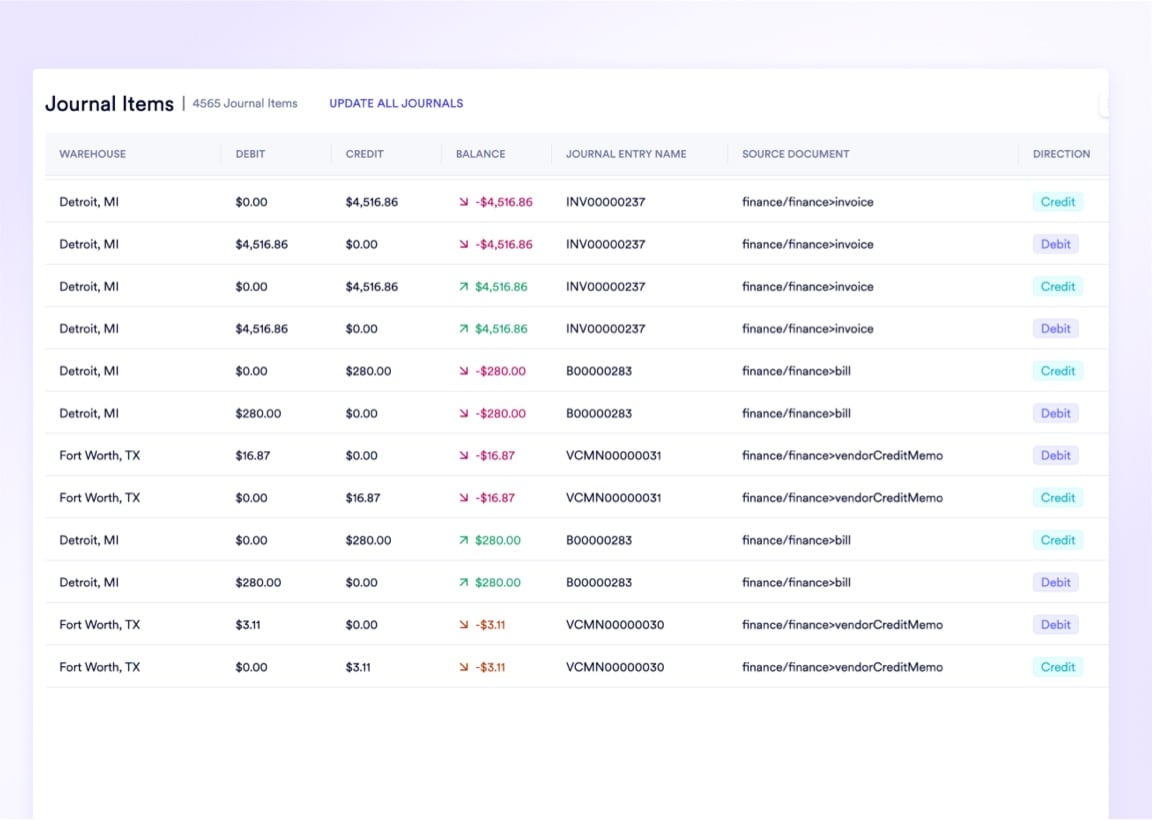Select Credit badge in positive $4,516.86 balance row

point(1057,287)
